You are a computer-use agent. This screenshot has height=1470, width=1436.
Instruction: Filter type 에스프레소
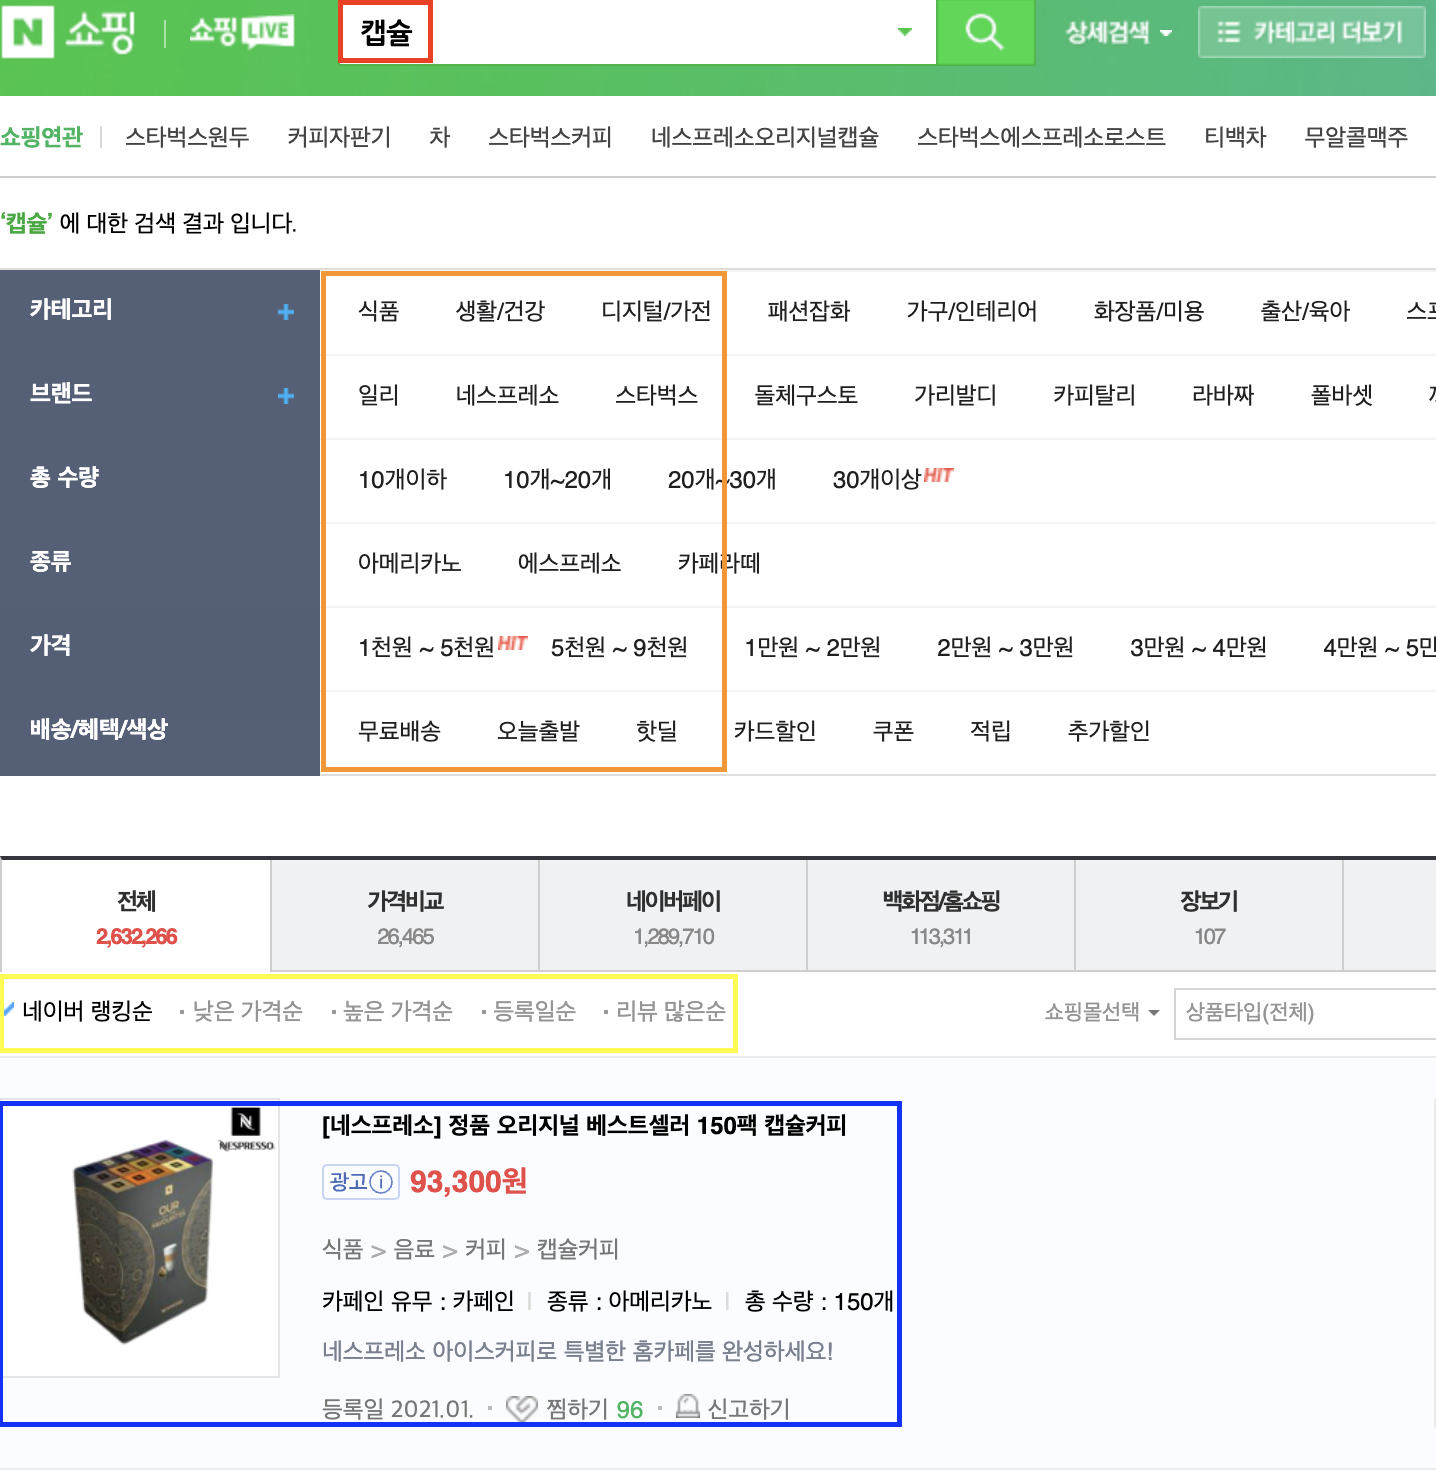[570, 563]
